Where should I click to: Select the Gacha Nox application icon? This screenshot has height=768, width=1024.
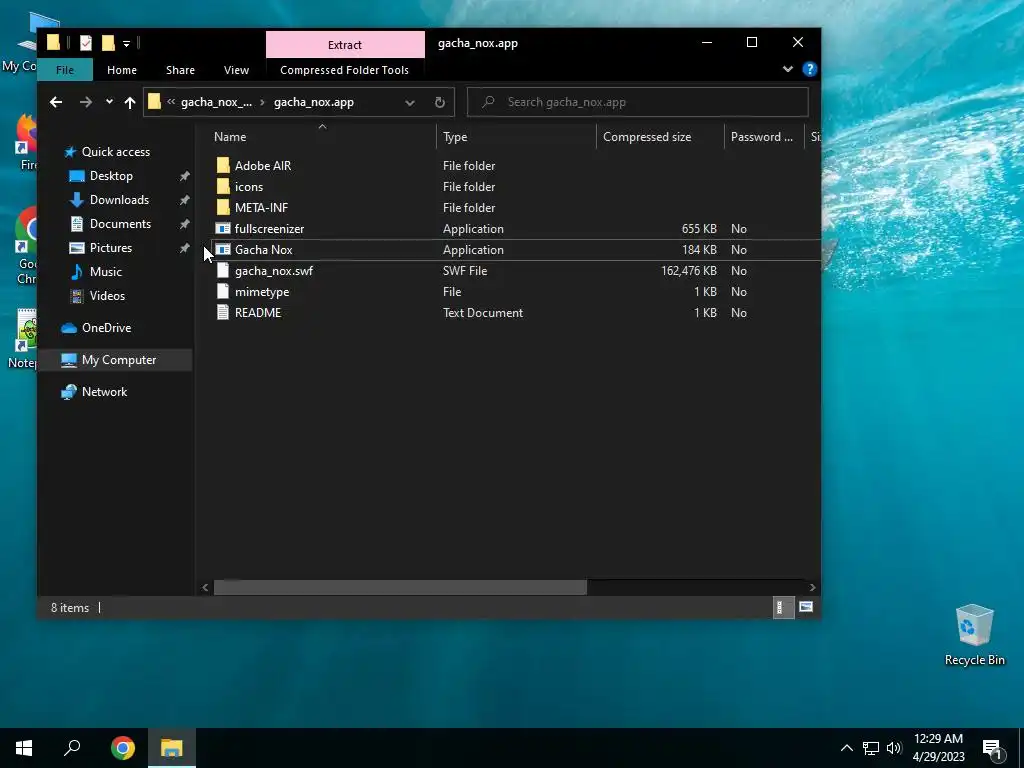coord(223,249)
